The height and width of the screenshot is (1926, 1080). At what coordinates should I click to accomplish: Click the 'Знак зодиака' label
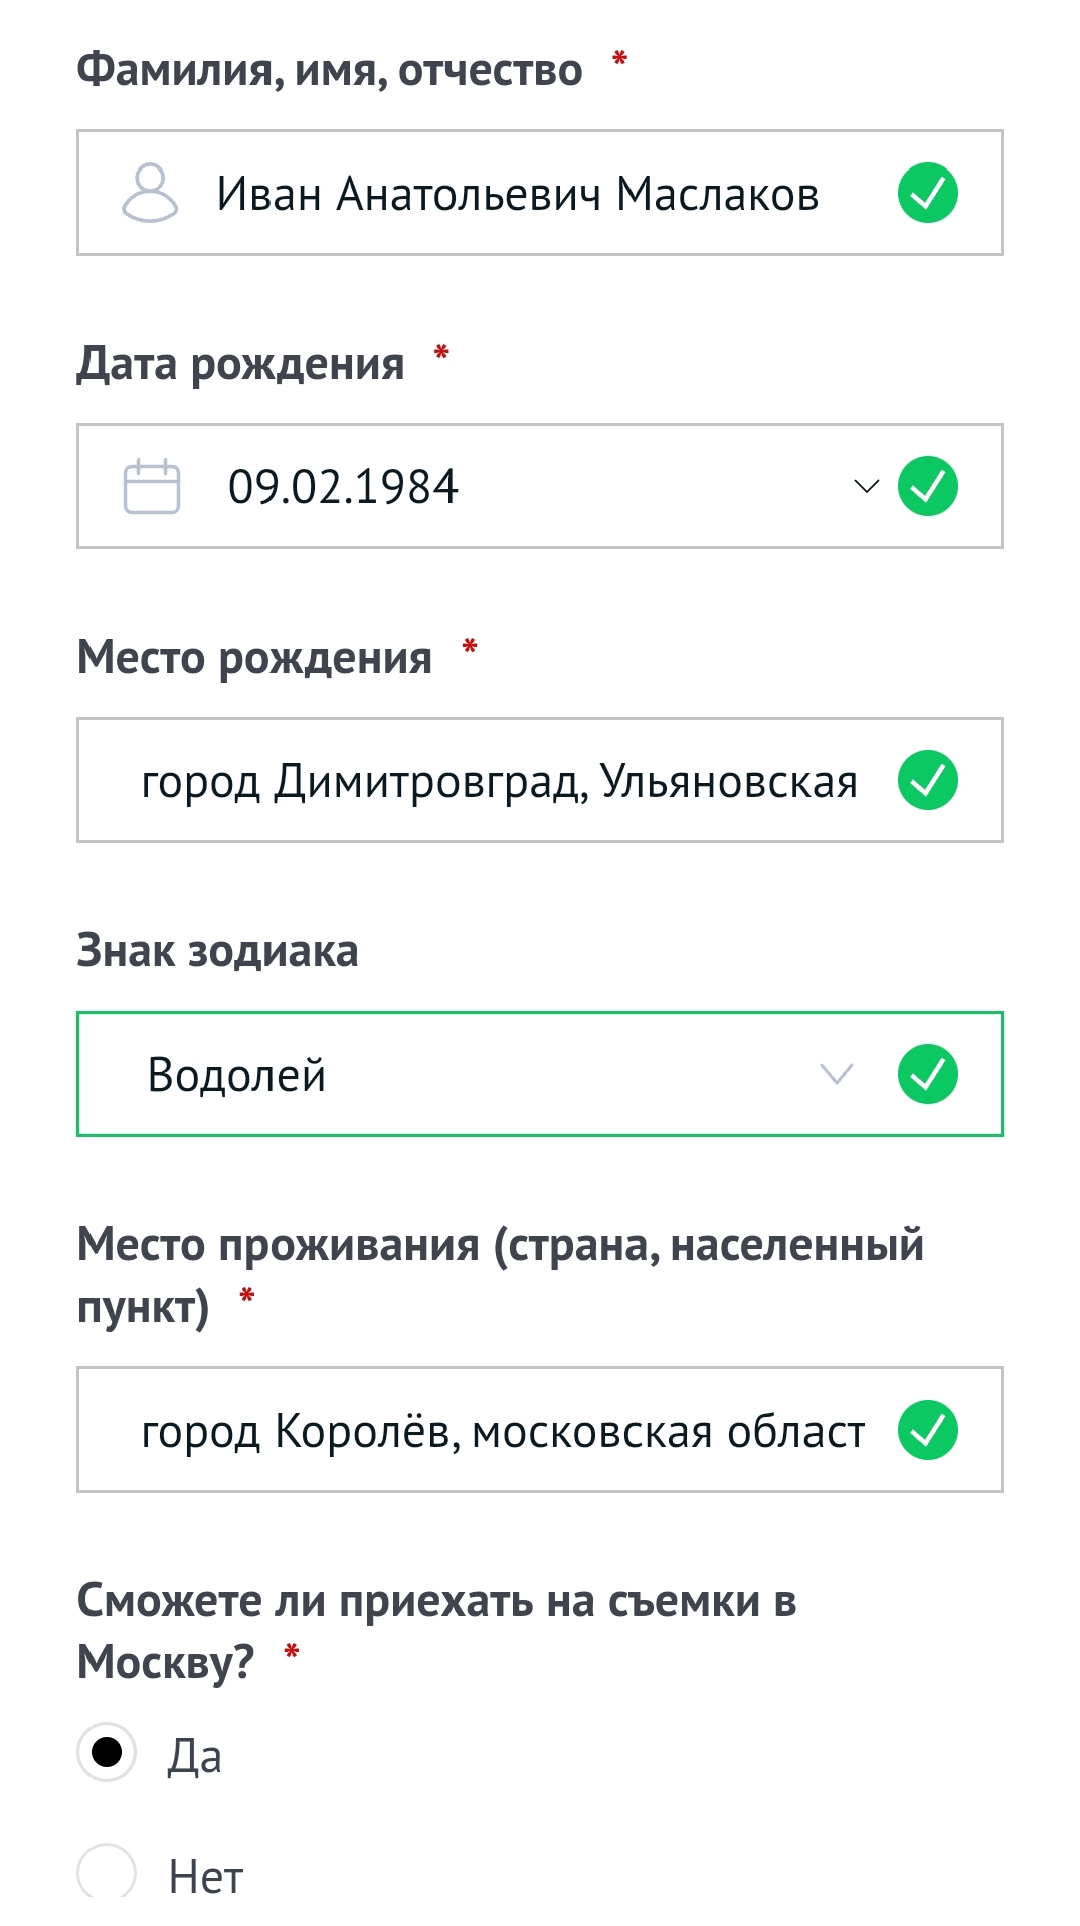pyautogui.click(x=218, y=951)
